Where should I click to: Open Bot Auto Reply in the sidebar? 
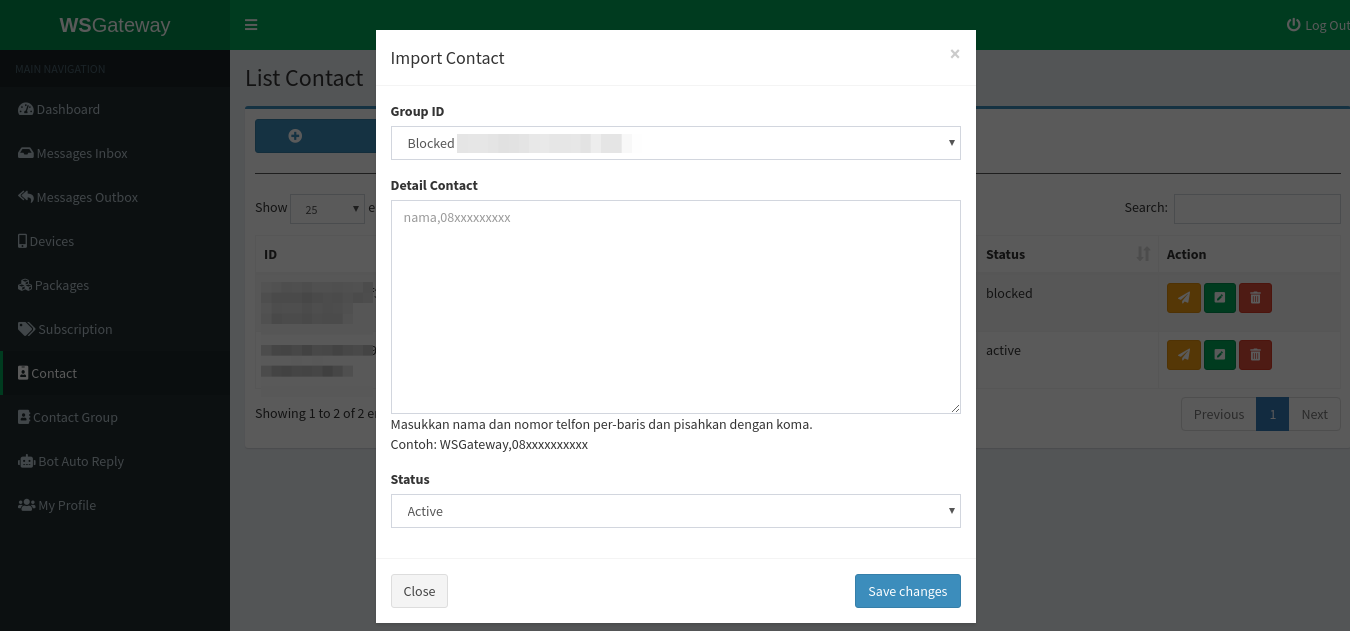(x=115, y=461)
